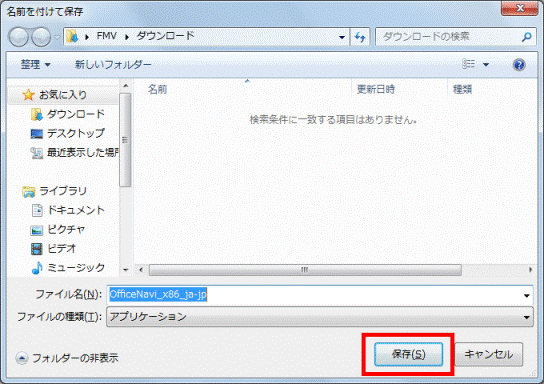Image resolution: width=544 pixels, height=384 pixels.
Task: Click file list horizontal scrollbar thumb
Action: point(305,270)
